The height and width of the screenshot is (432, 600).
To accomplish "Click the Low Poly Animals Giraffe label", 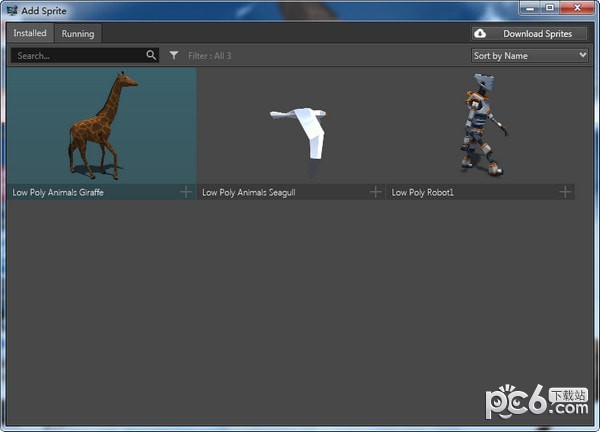I will click(x=58, y=192).
